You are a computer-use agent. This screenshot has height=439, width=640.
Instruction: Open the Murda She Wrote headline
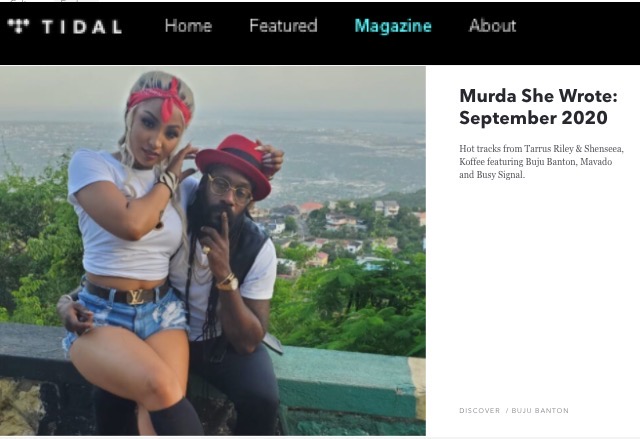pyautogui.click(x=538, y=107)
